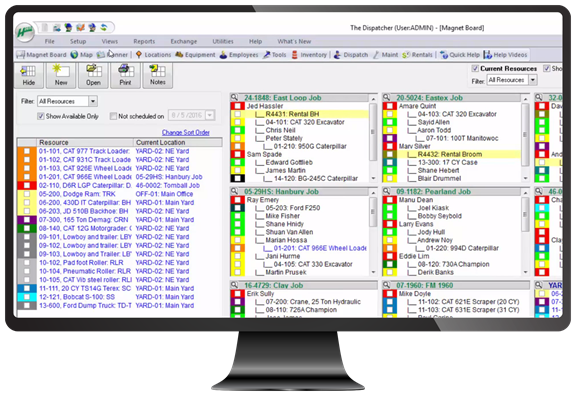Image resolution: width=576 pixels, height=397 pixels.
Task: Click the Notes button
Action: click(158, 75)
